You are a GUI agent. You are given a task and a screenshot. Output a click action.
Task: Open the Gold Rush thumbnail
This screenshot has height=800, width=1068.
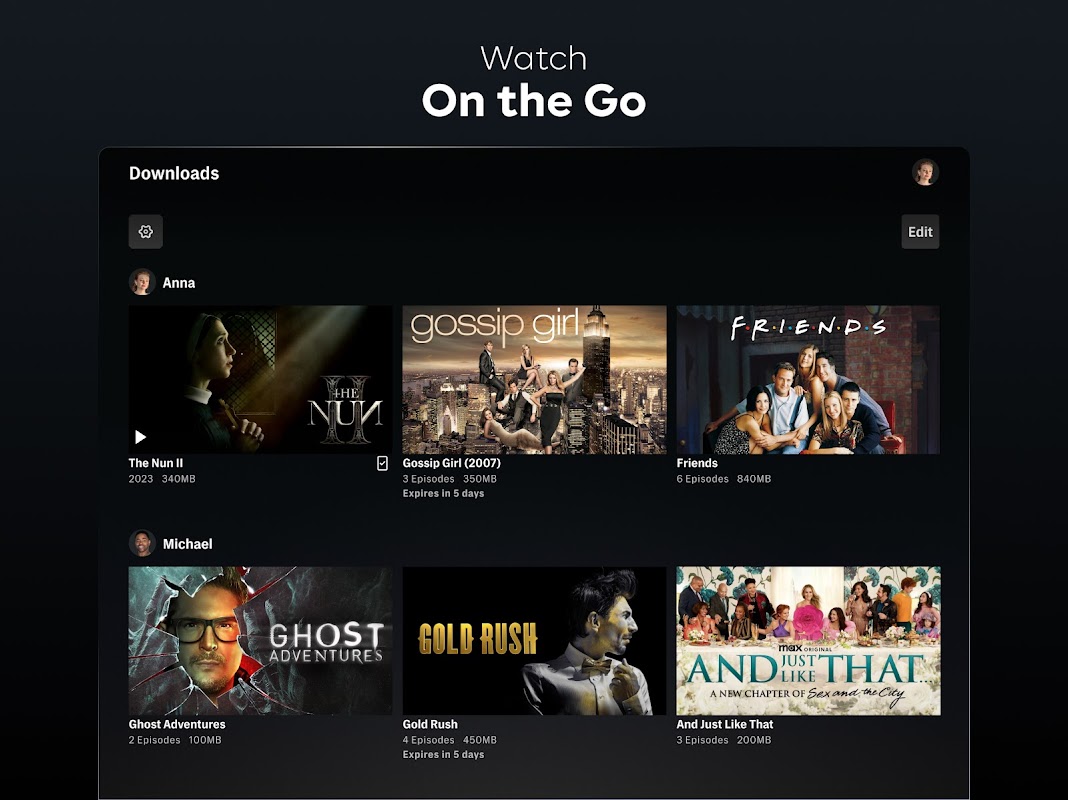click(534, 641)
